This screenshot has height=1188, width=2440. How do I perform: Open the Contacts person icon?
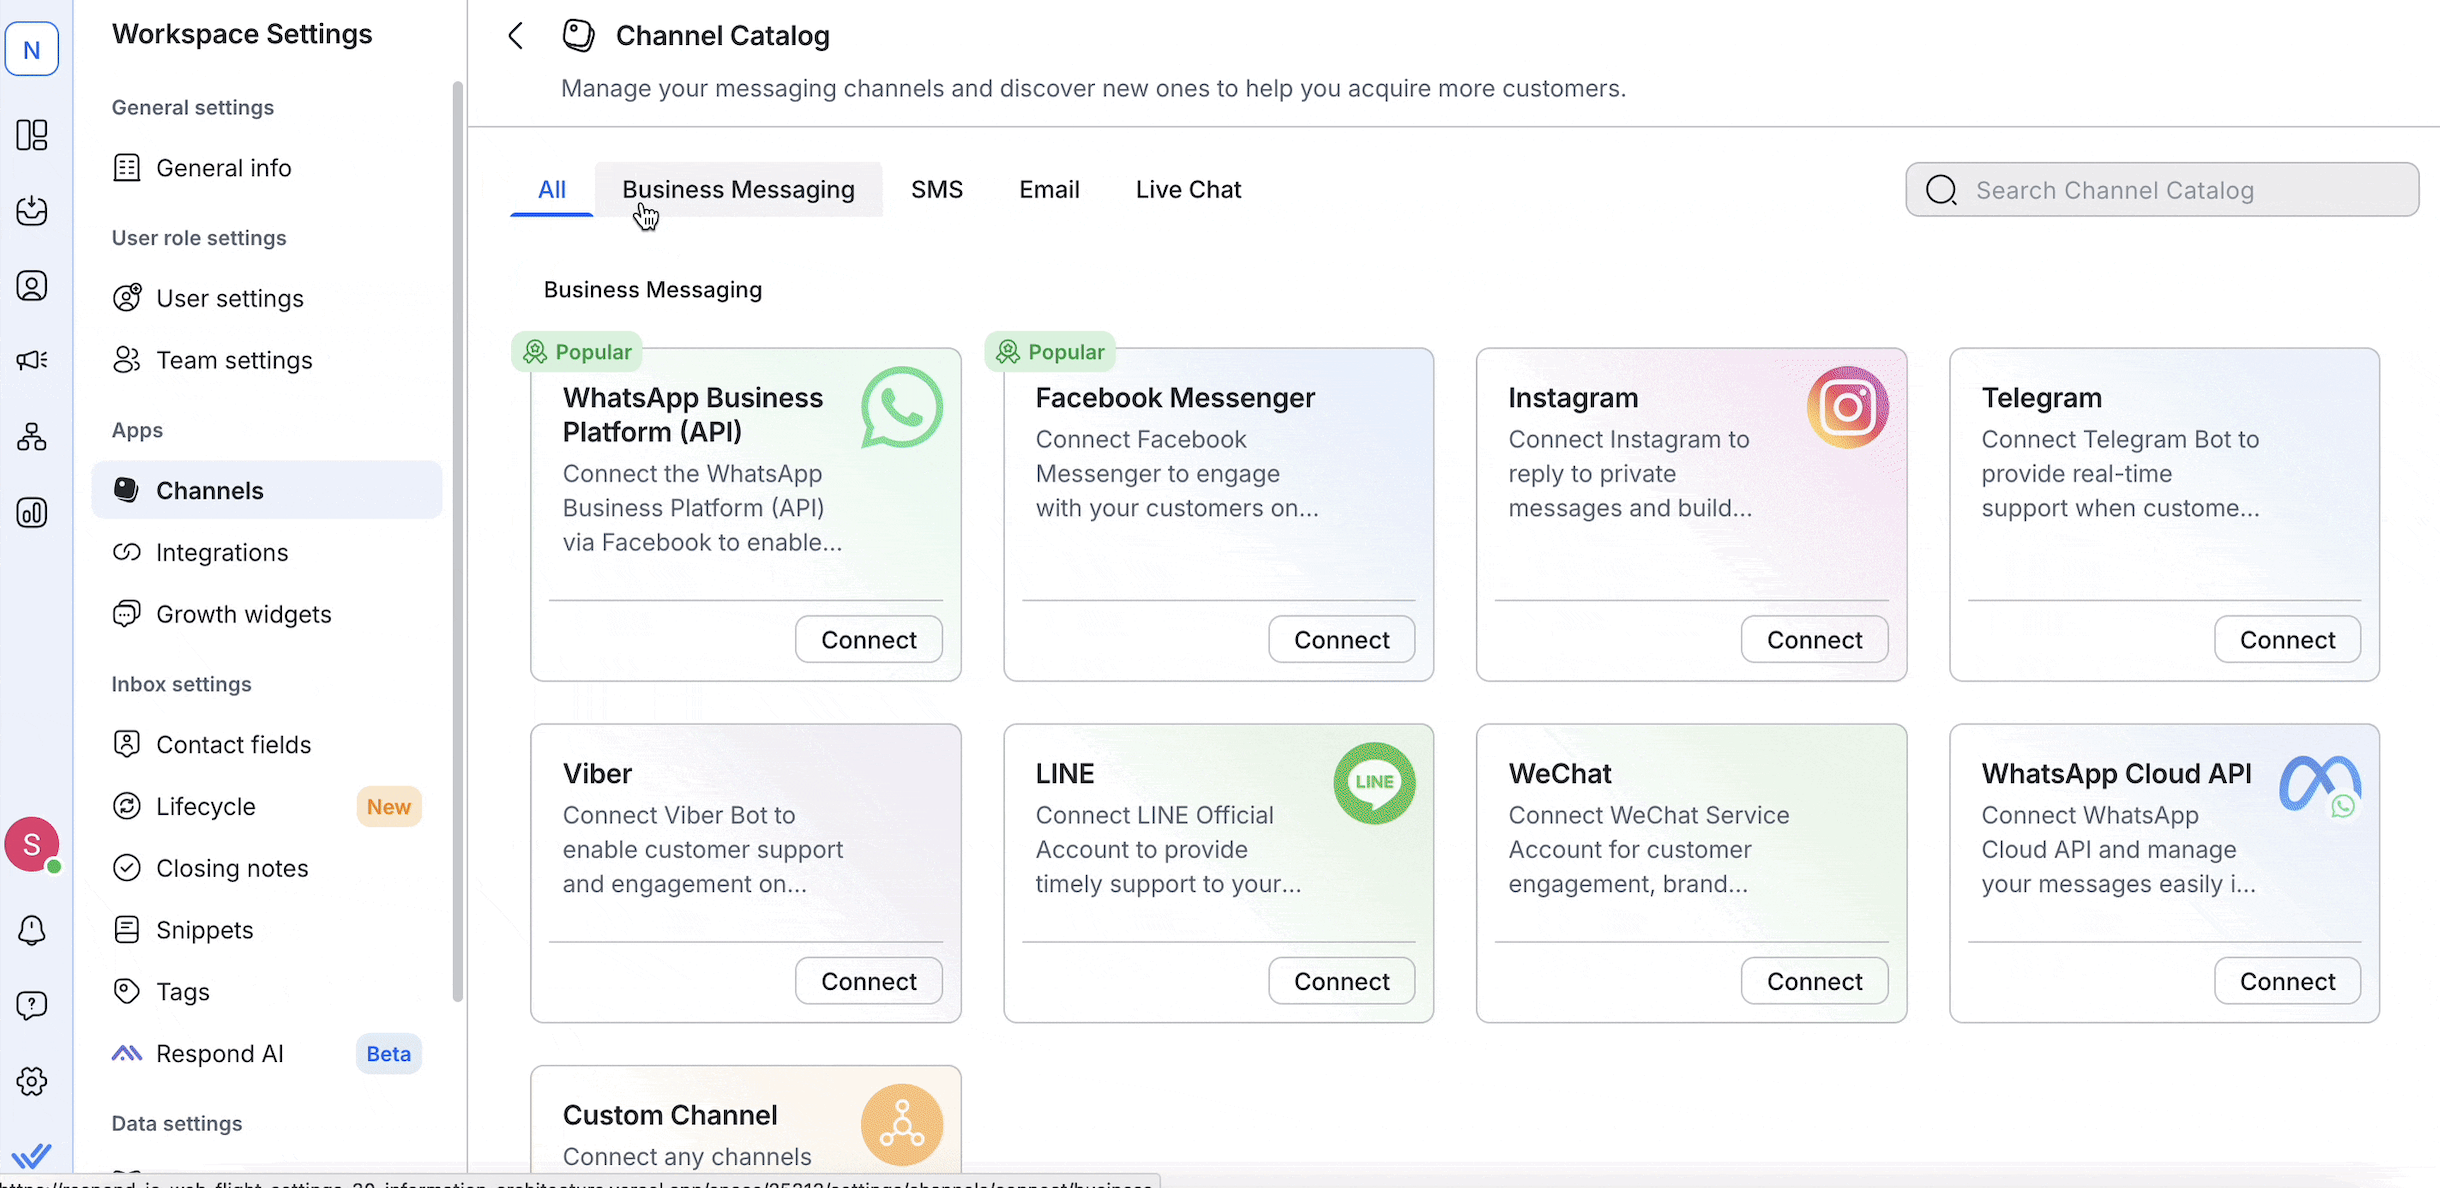tap(32, 285)
